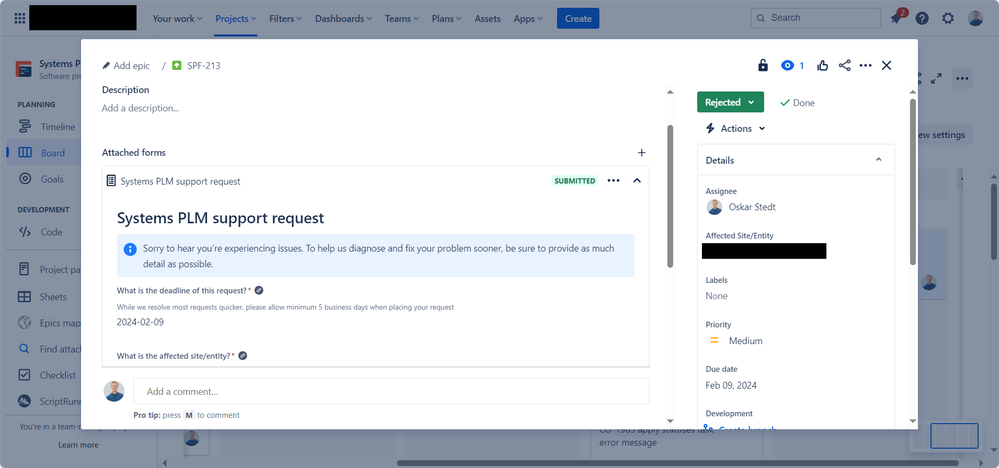Screen dimensions: 999x468
Task: Click the fullscreen expand icon on board
Action: tap(936, 78)
